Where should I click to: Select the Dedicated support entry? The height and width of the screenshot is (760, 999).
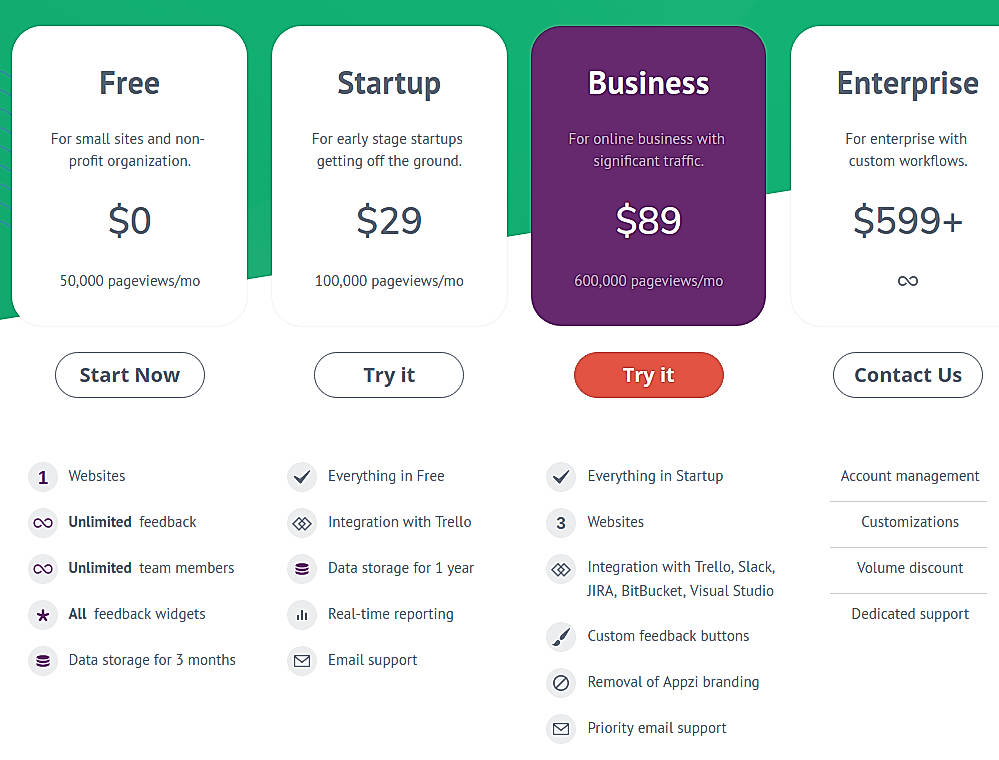(x=910, y=613)
